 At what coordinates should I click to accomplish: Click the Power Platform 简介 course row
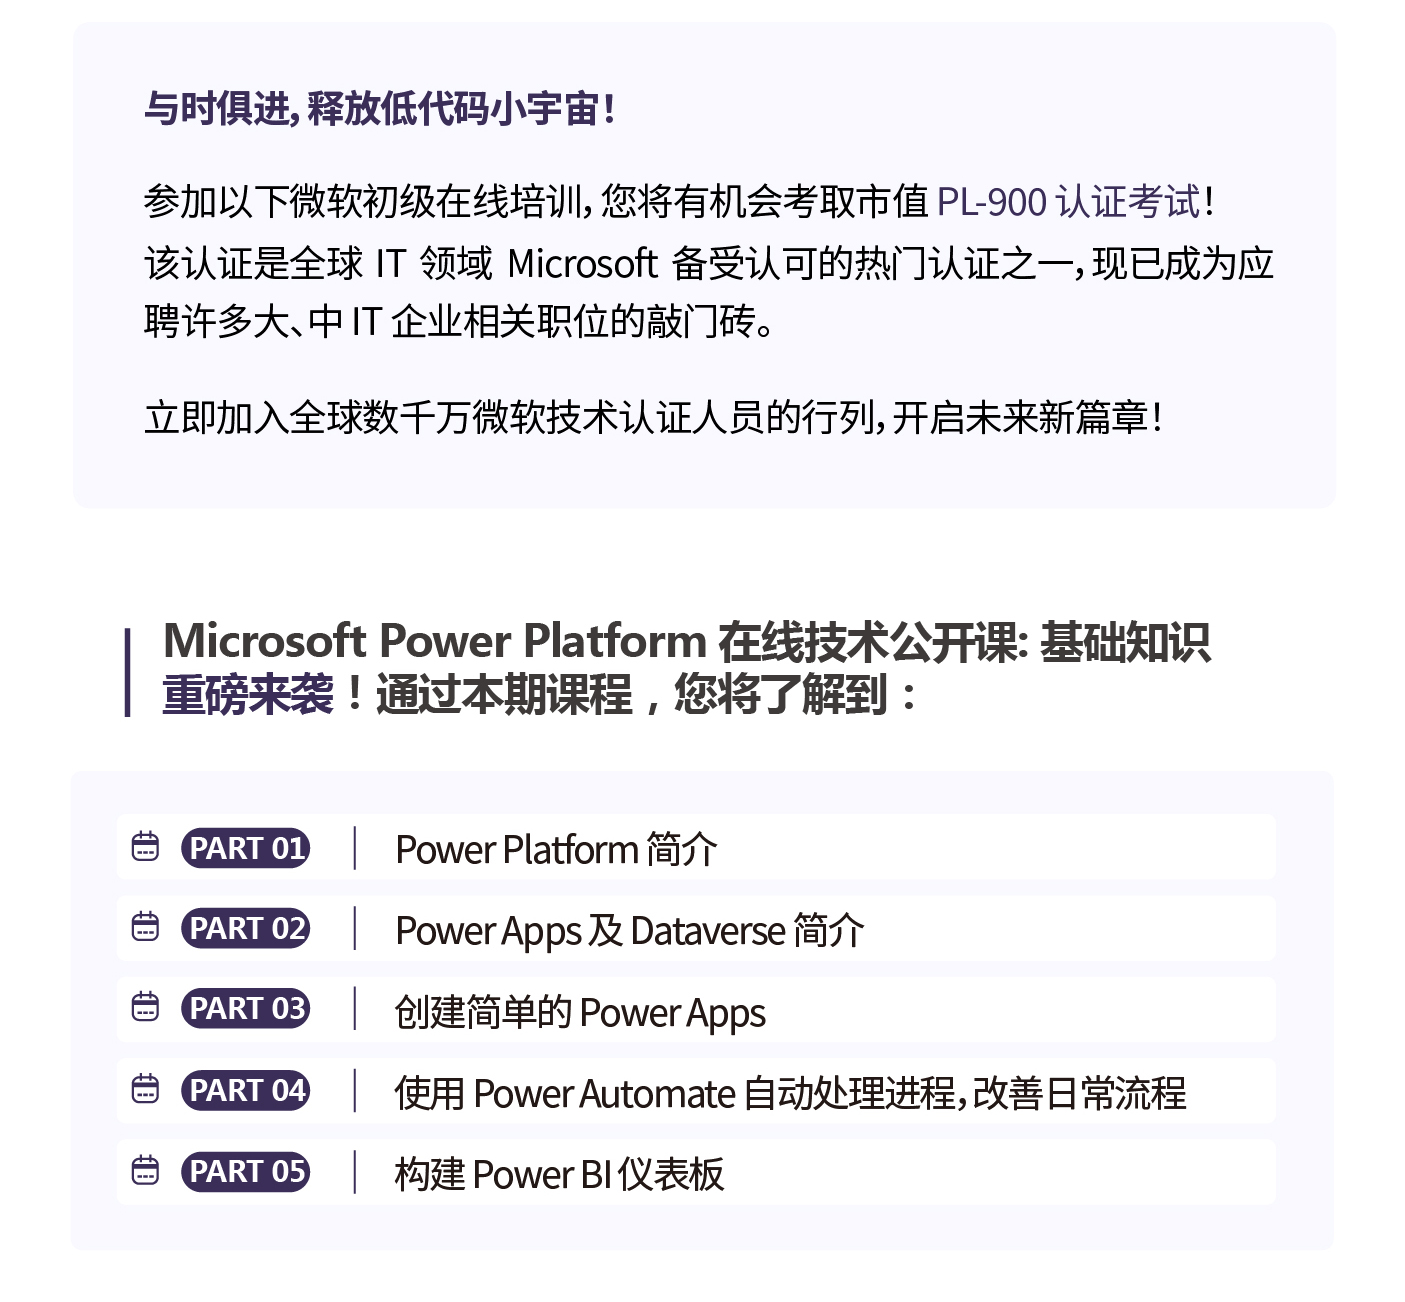pyautogui.click(x=696, y=847)
